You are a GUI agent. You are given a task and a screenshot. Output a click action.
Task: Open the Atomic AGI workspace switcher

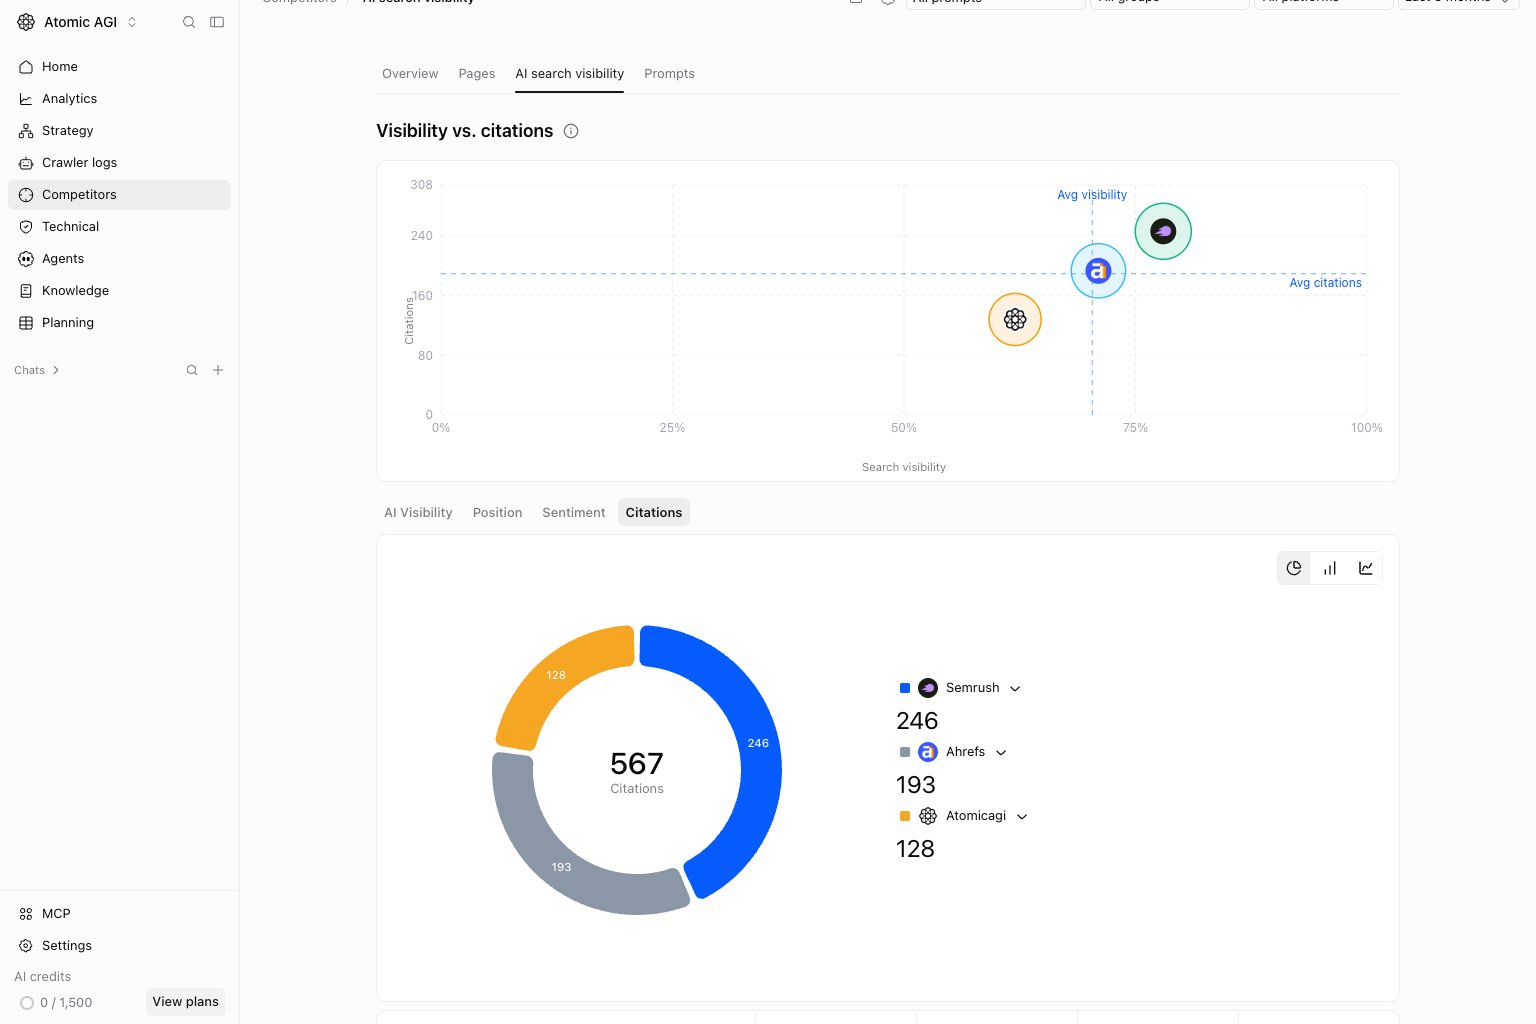point(77,22)
